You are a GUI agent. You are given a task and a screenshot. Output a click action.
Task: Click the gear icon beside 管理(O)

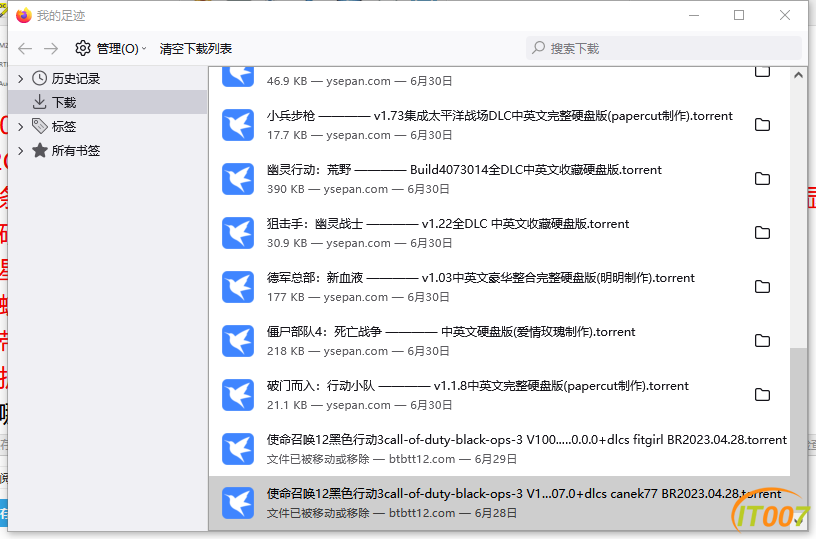point(83,48)
